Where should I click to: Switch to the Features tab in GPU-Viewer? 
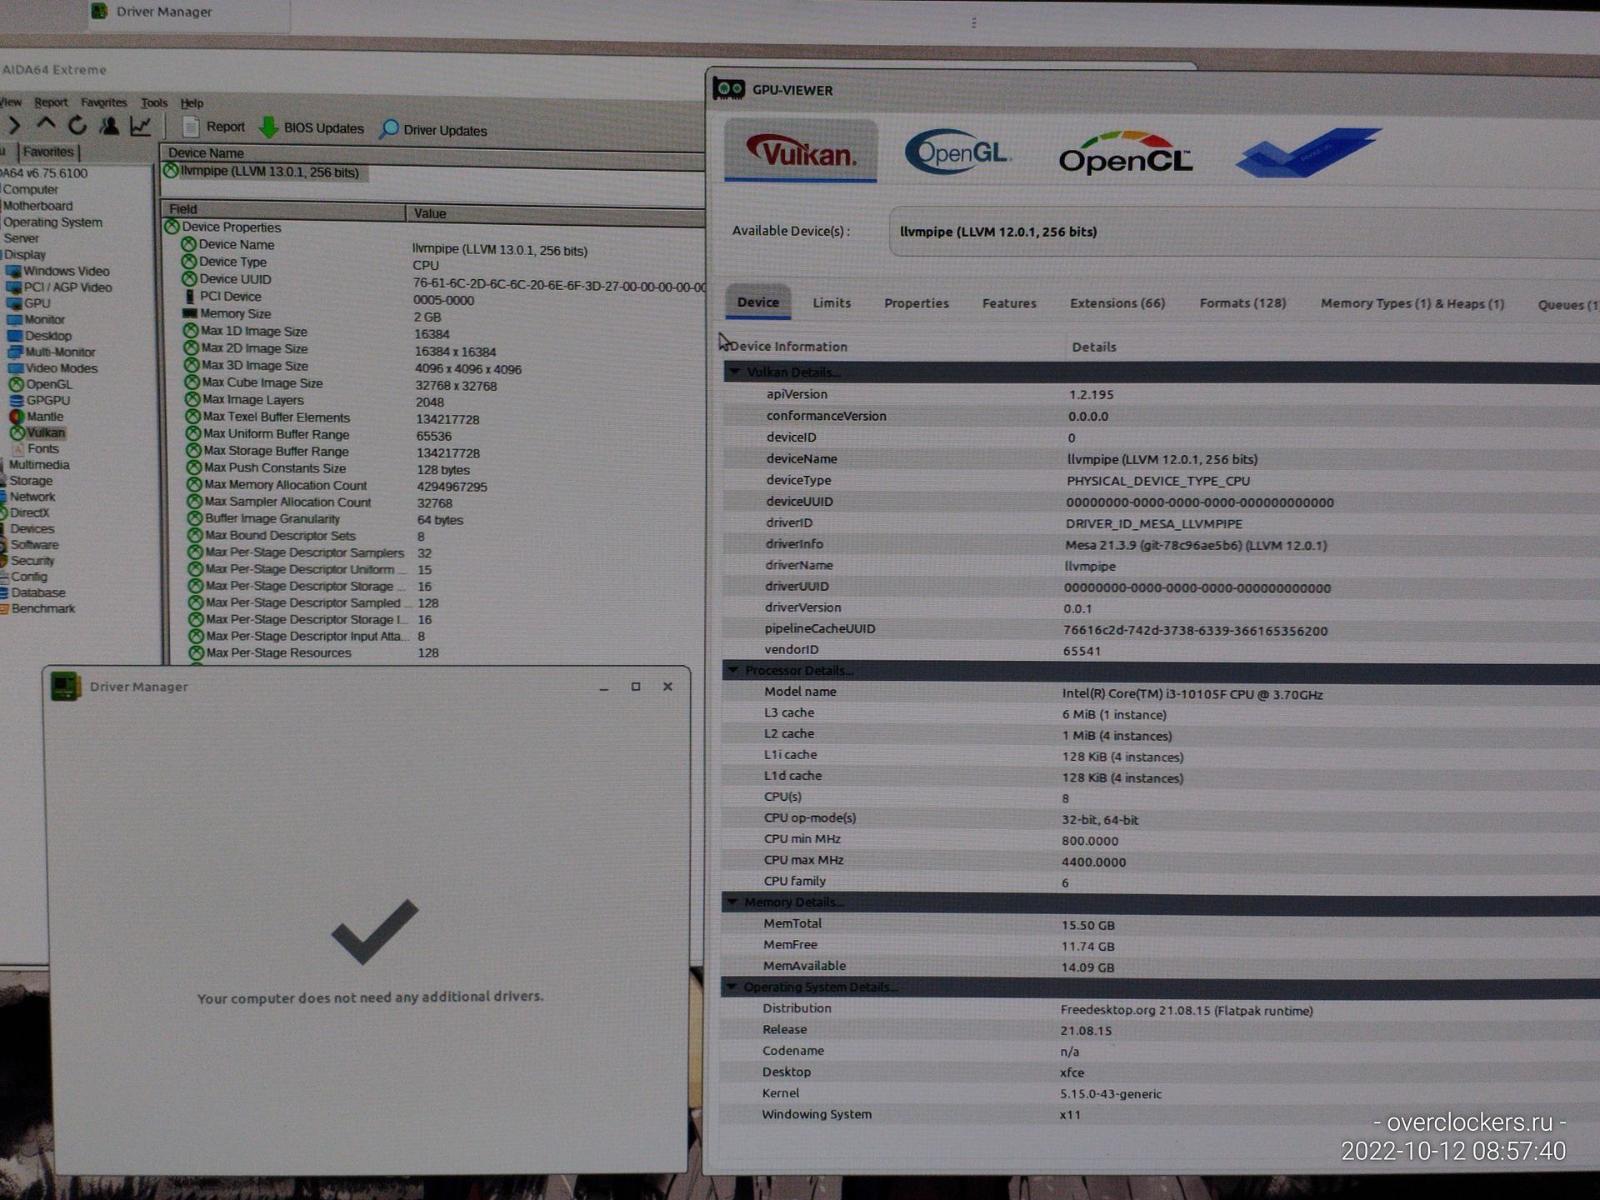tap(1009, 303)
